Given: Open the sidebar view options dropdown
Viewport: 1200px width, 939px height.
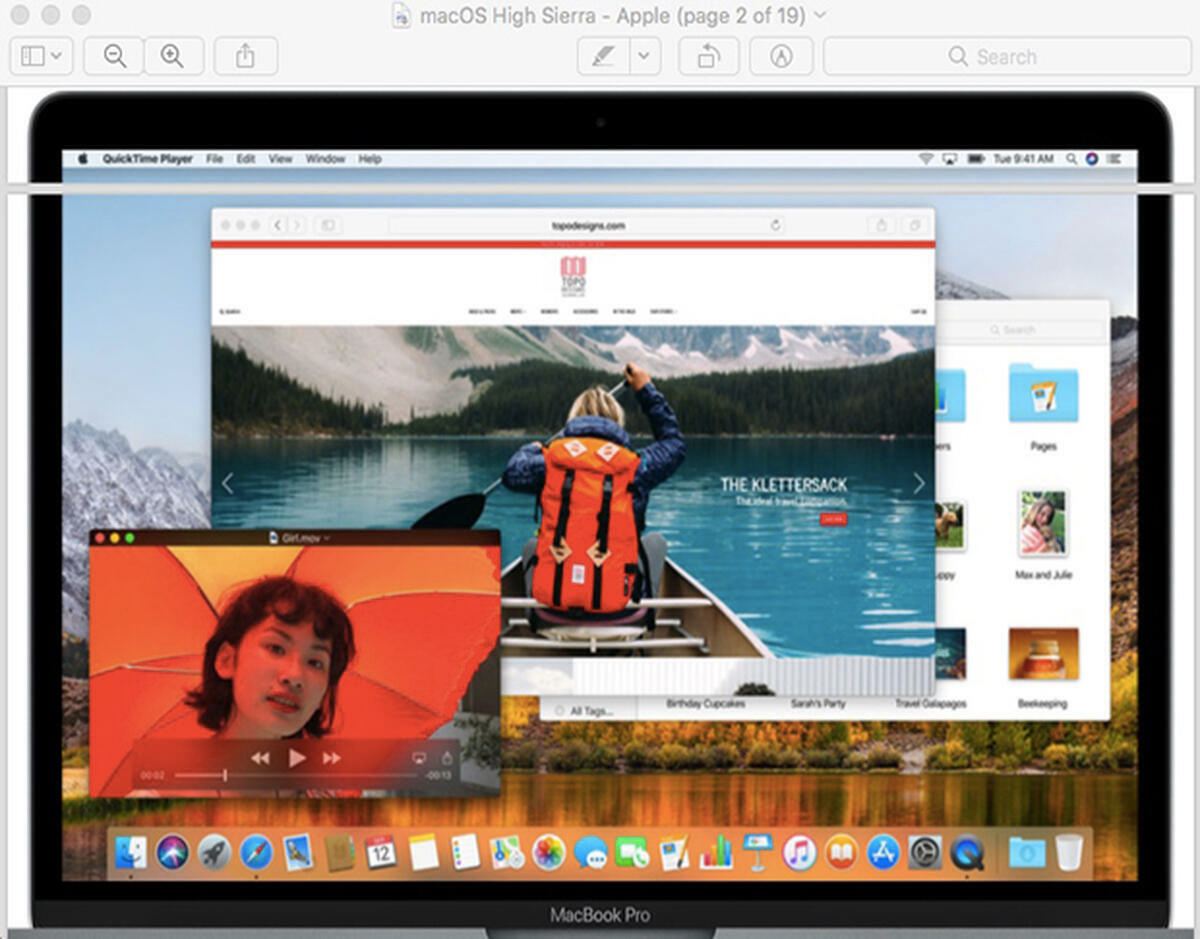Looking at the screenshot, I should coord(41,56).
